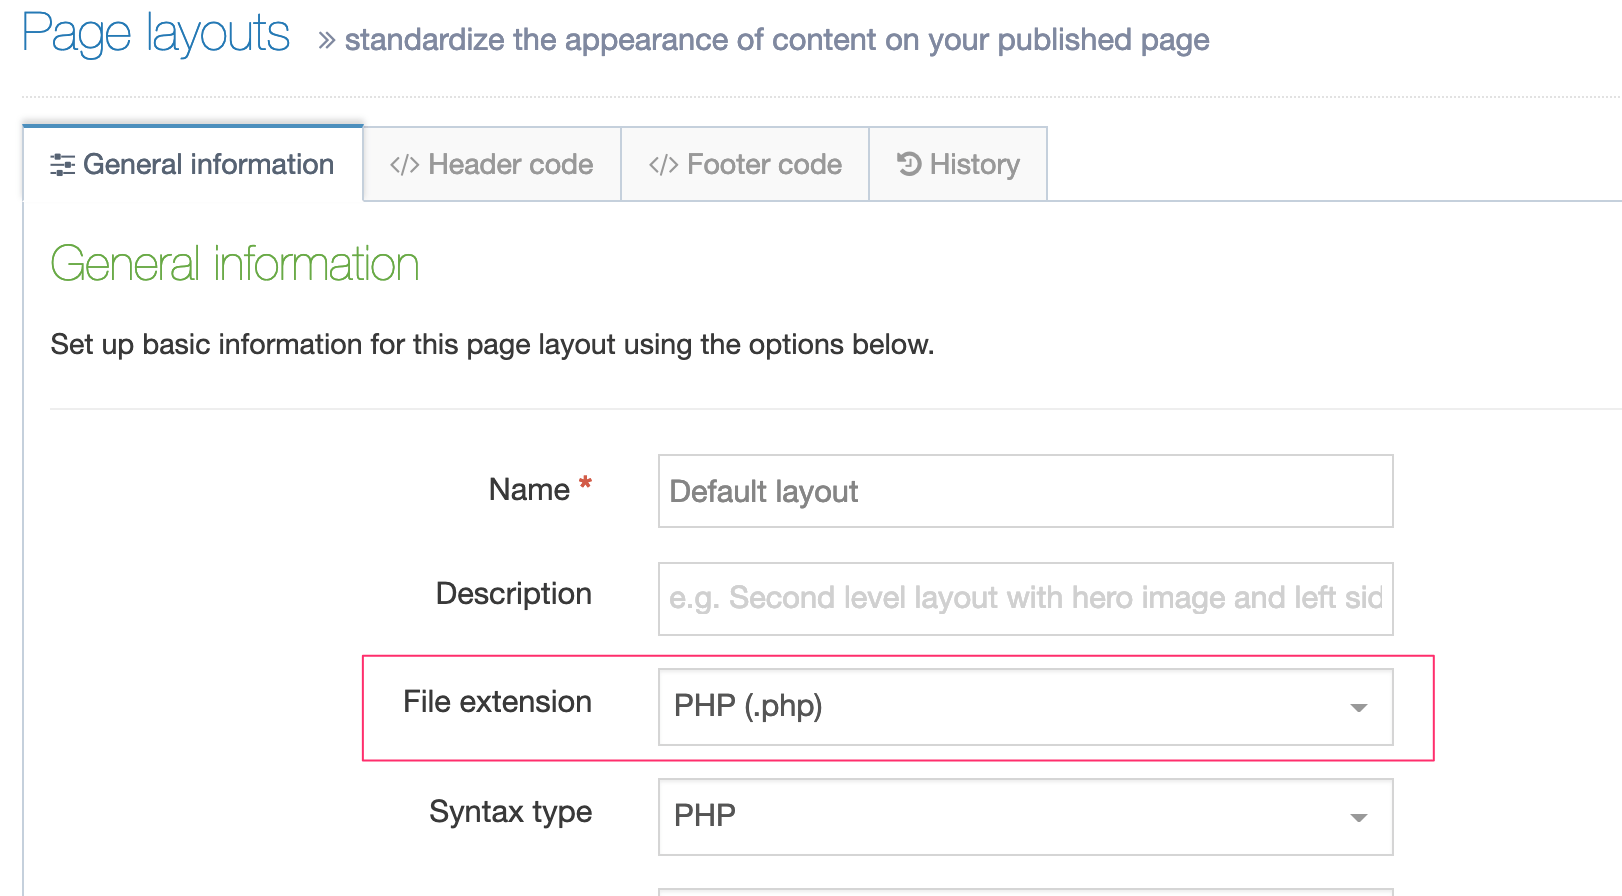This screenshot has height=896, width=1622.
Task: Click the code brackets icon on Header code tab
Action: point(404,165)
